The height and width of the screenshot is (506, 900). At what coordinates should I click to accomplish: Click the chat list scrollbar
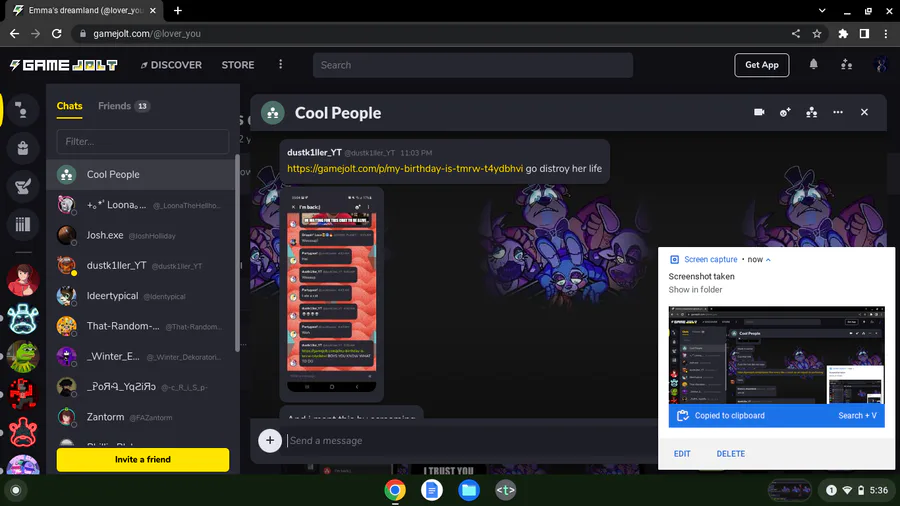(237, 252)
